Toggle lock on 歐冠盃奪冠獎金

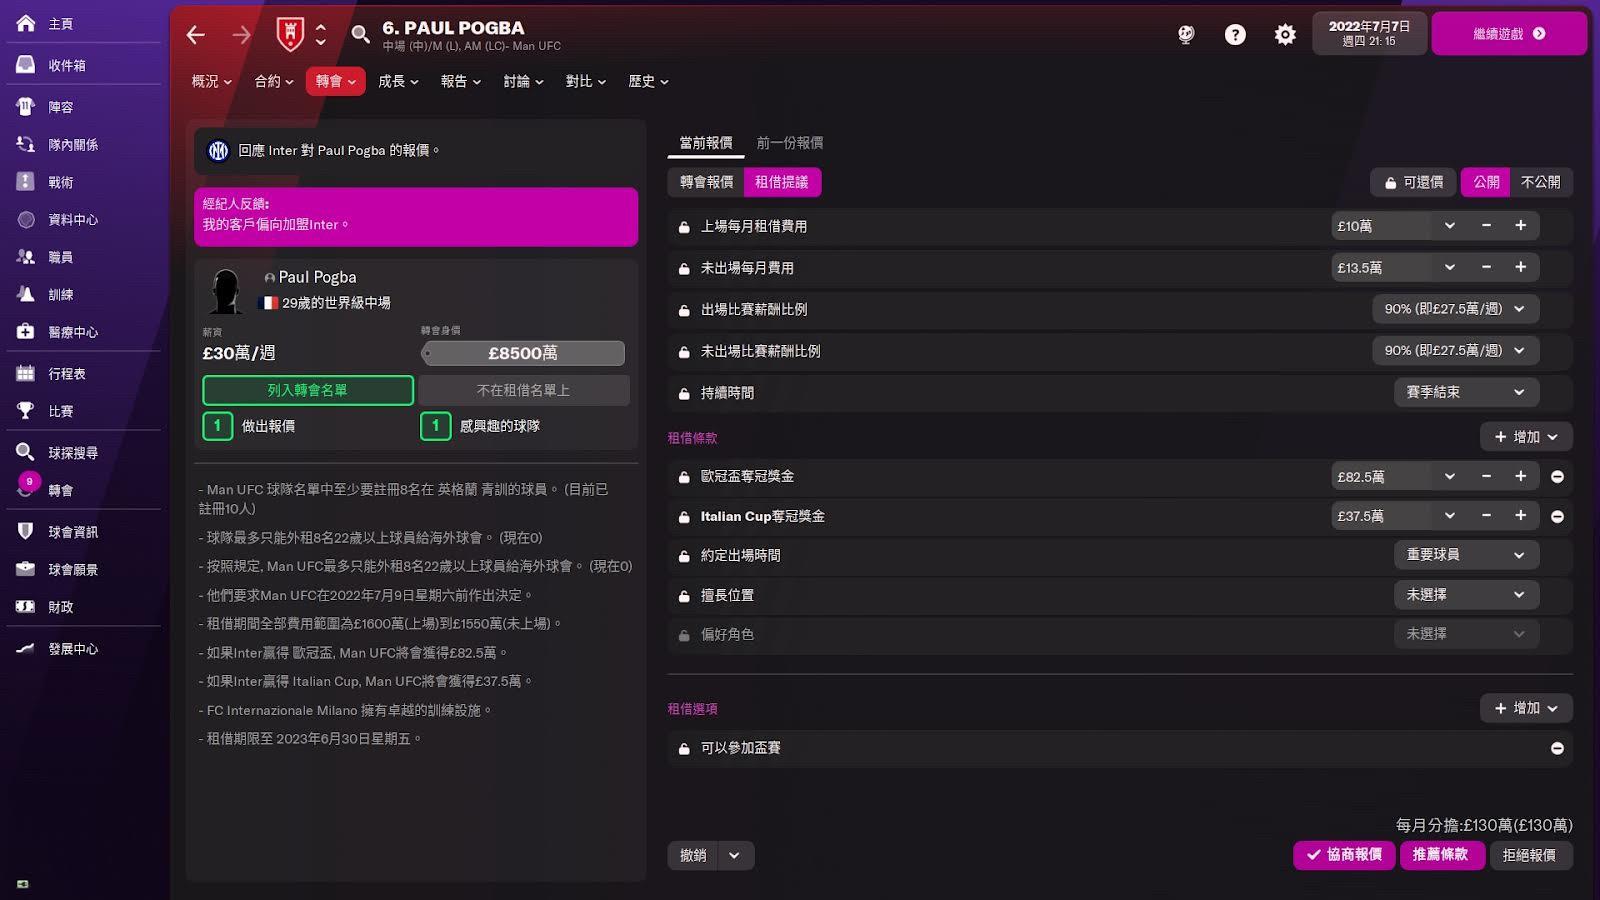(684, 477)
